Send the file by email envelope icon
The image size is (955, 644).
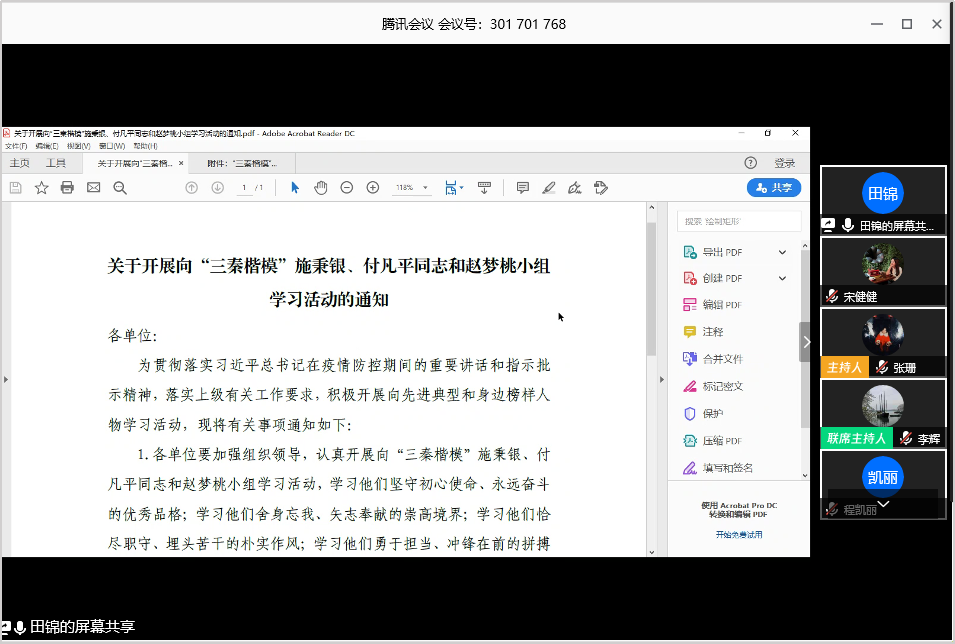[x=93, y=188]
